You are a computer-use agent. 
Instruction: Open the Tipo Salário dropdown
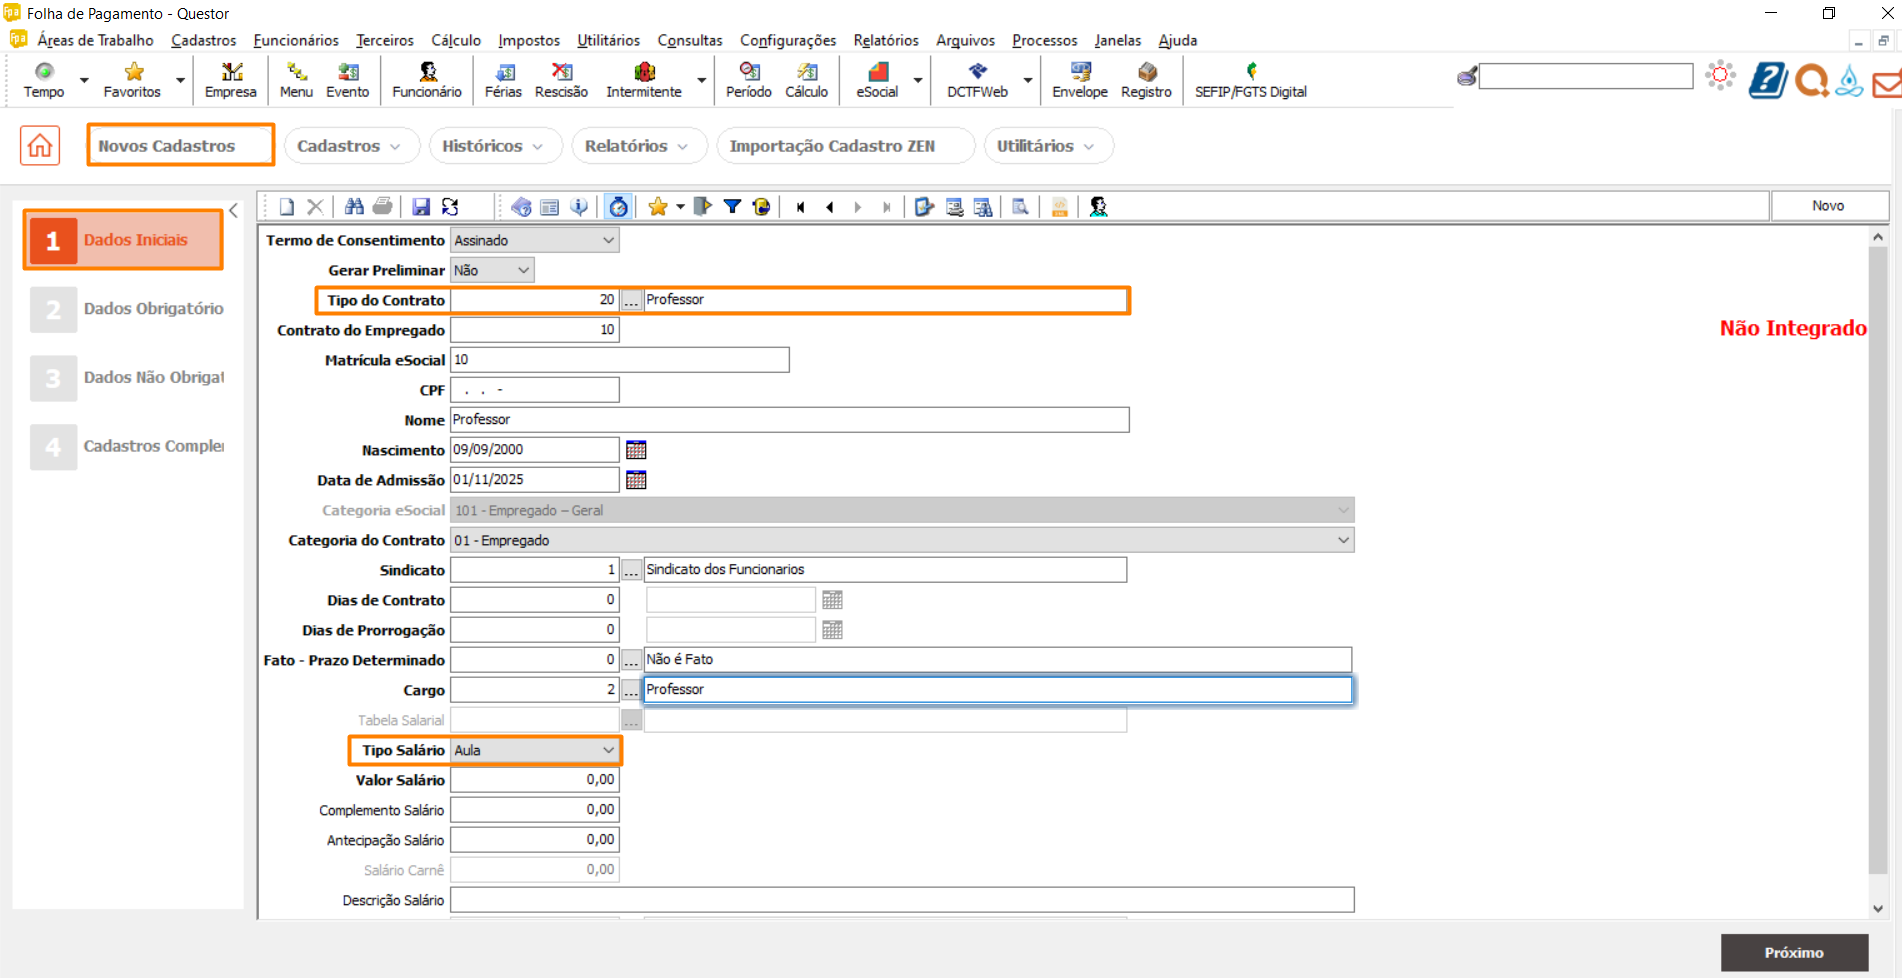tap(607, 750)
